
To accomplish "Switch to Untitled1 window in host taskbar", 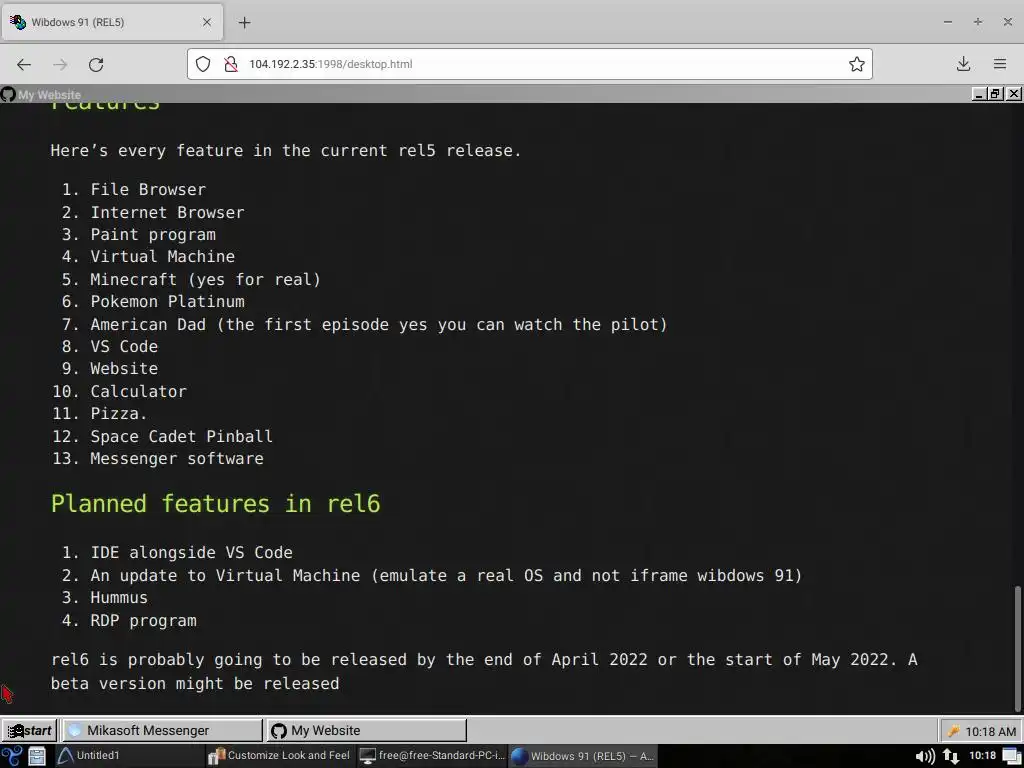I will 129,756.
